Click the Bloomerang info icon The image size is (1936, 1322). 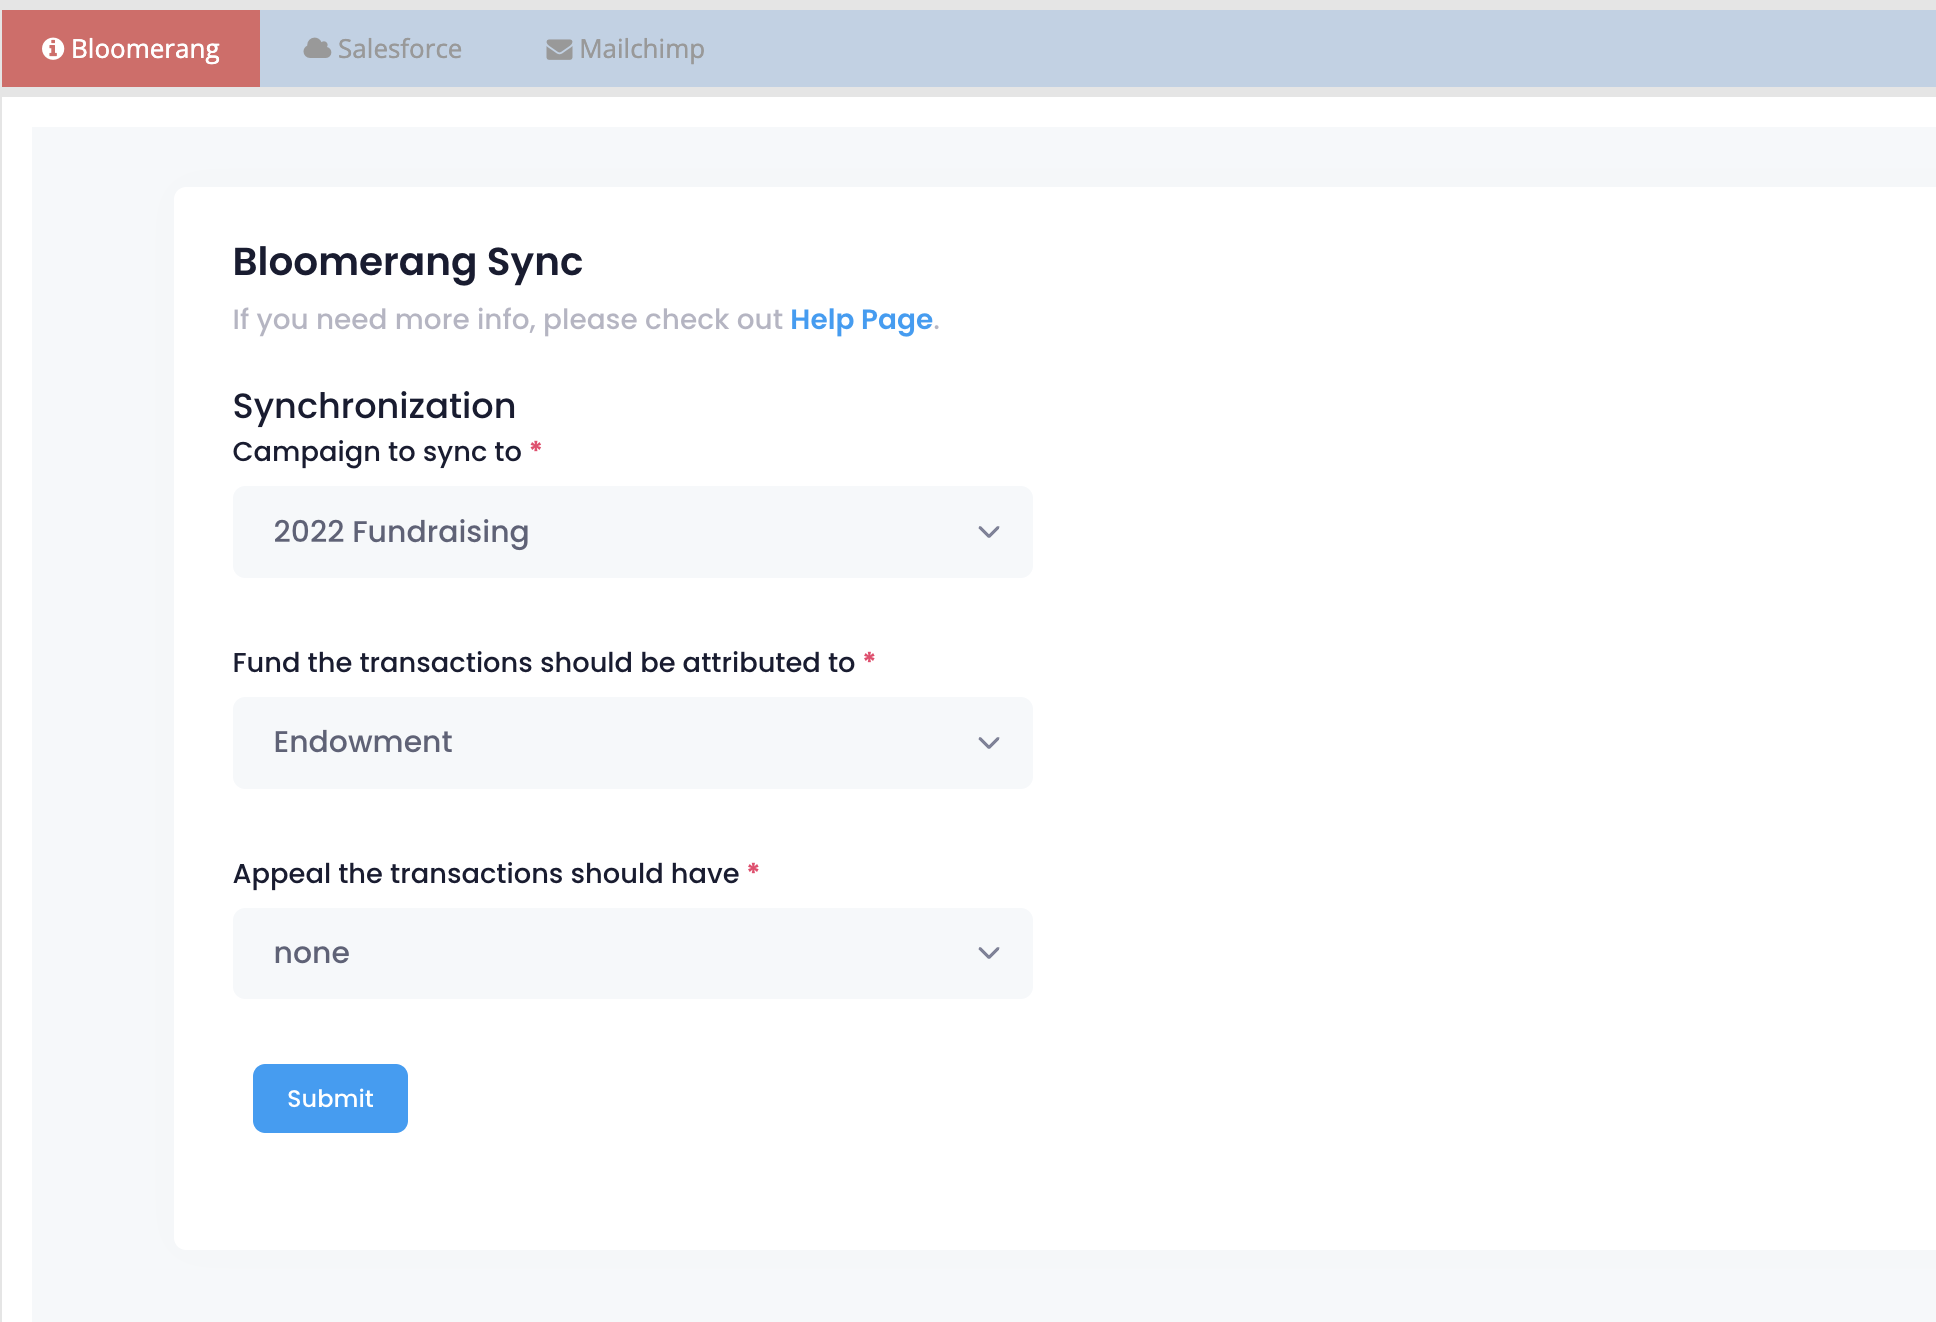53,49
